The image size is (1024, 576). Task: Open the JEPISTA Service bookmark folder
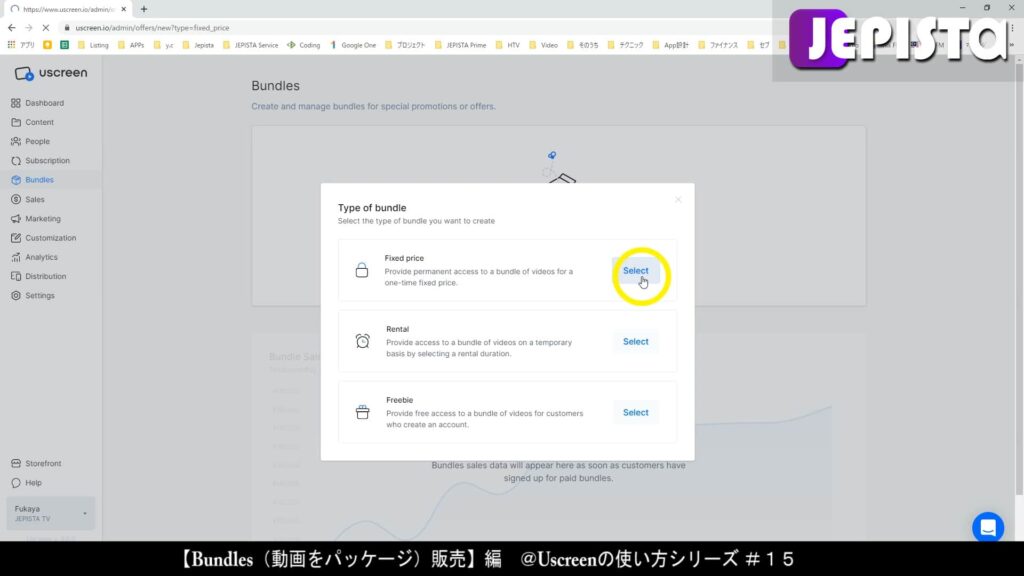[x=250, y=45]
